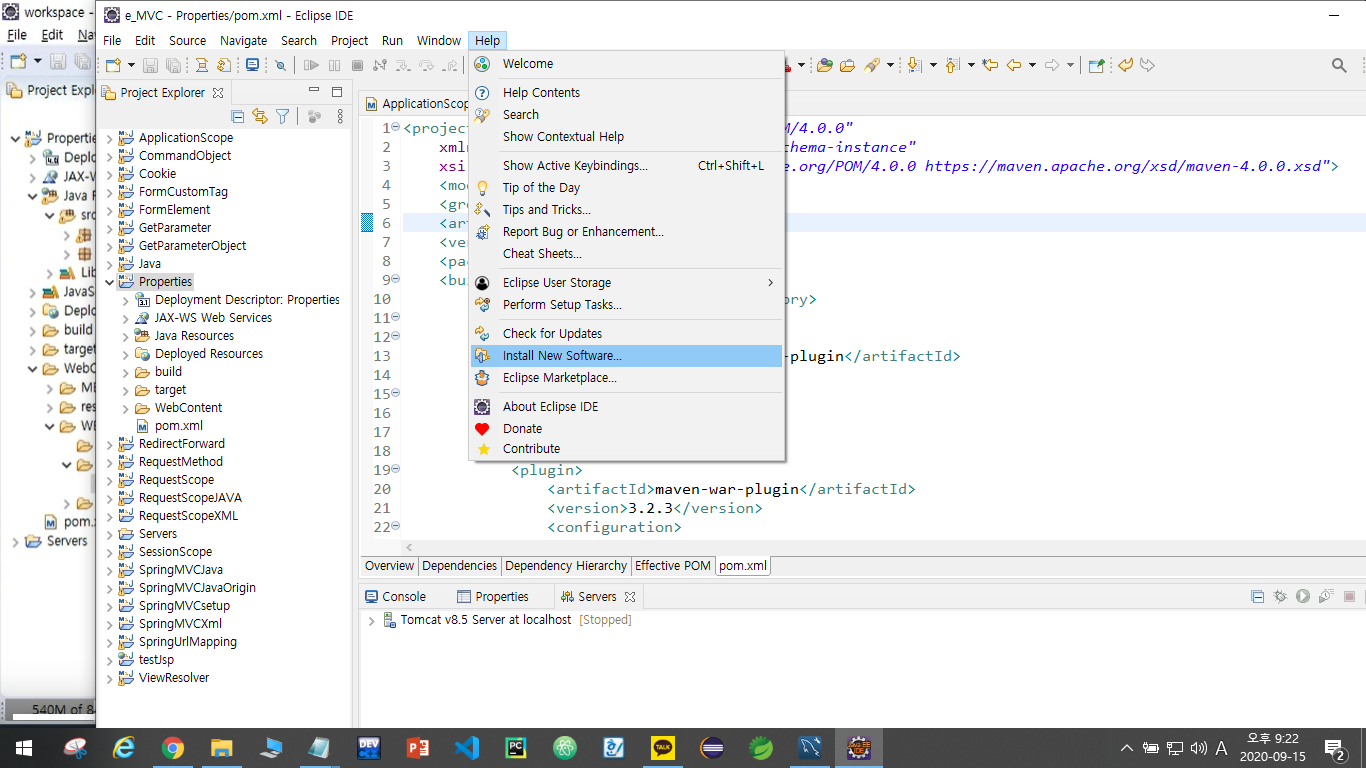Toggle code folding at line 11
This screenshot has height=768, width=1366.
(x=396, y=318)
